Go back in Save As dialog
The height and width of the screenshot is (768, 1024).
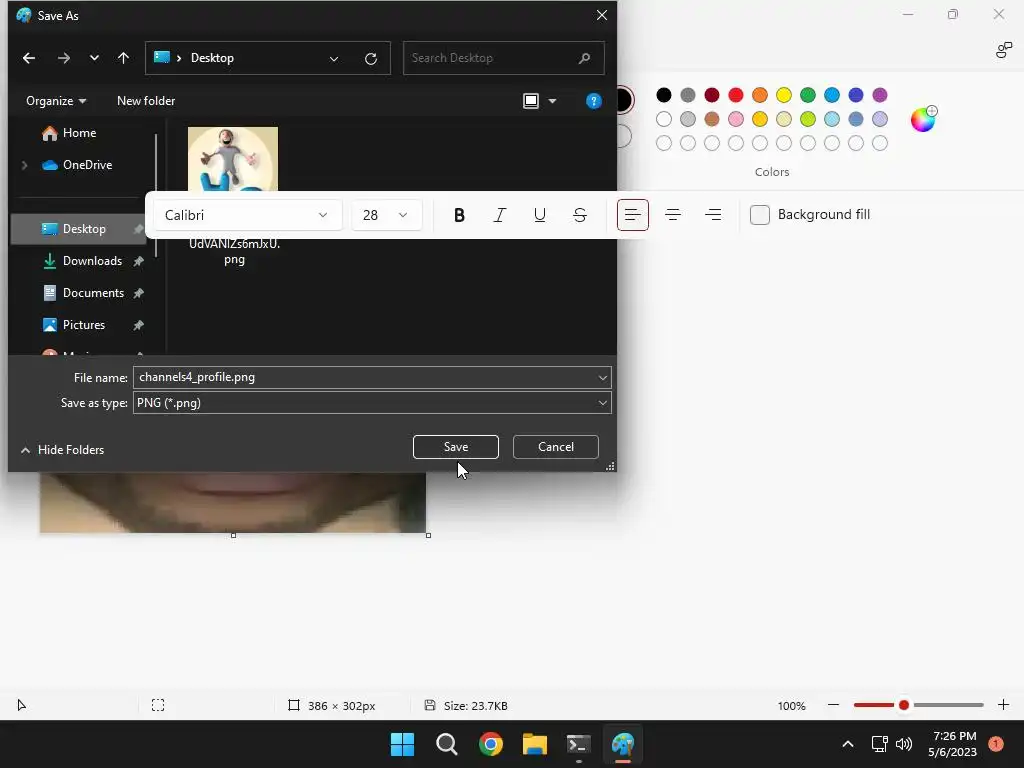[x=29, y=58]
